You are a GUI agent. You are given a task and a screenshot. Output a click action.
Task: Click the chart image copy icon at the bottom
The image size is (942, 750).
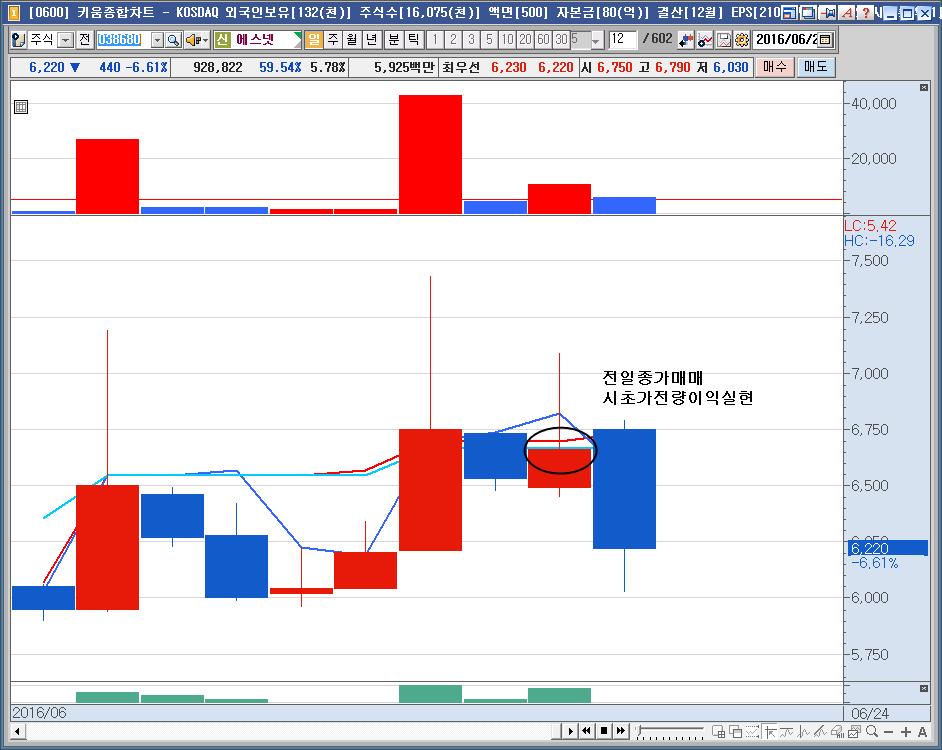click(x=854, y=731)
